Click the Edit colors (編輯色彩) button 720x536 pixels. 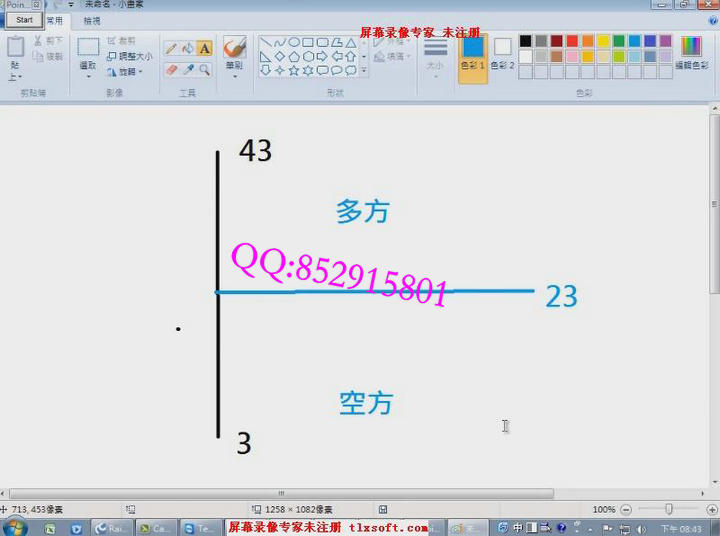coord(691,52)
